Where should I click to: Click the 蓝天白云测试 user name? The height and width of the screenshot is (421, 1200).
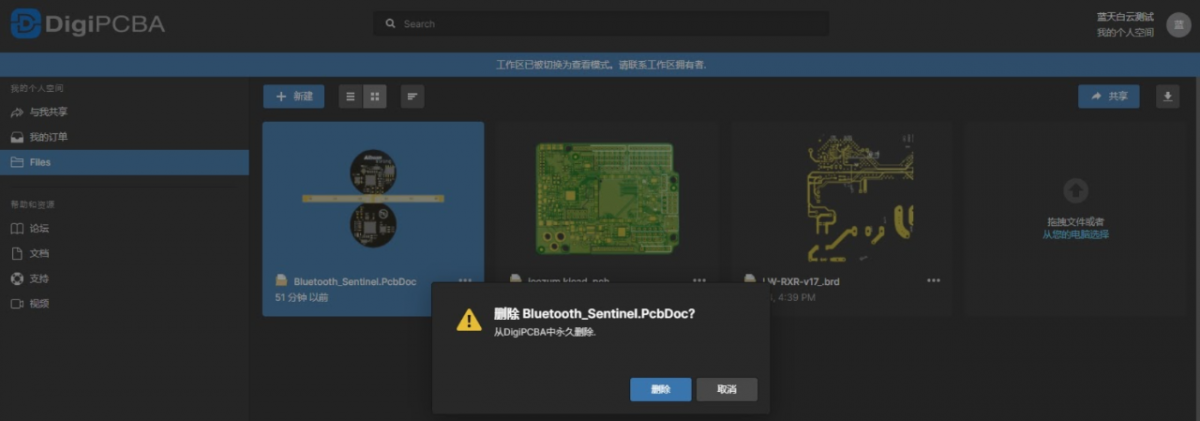(1125, 17)
